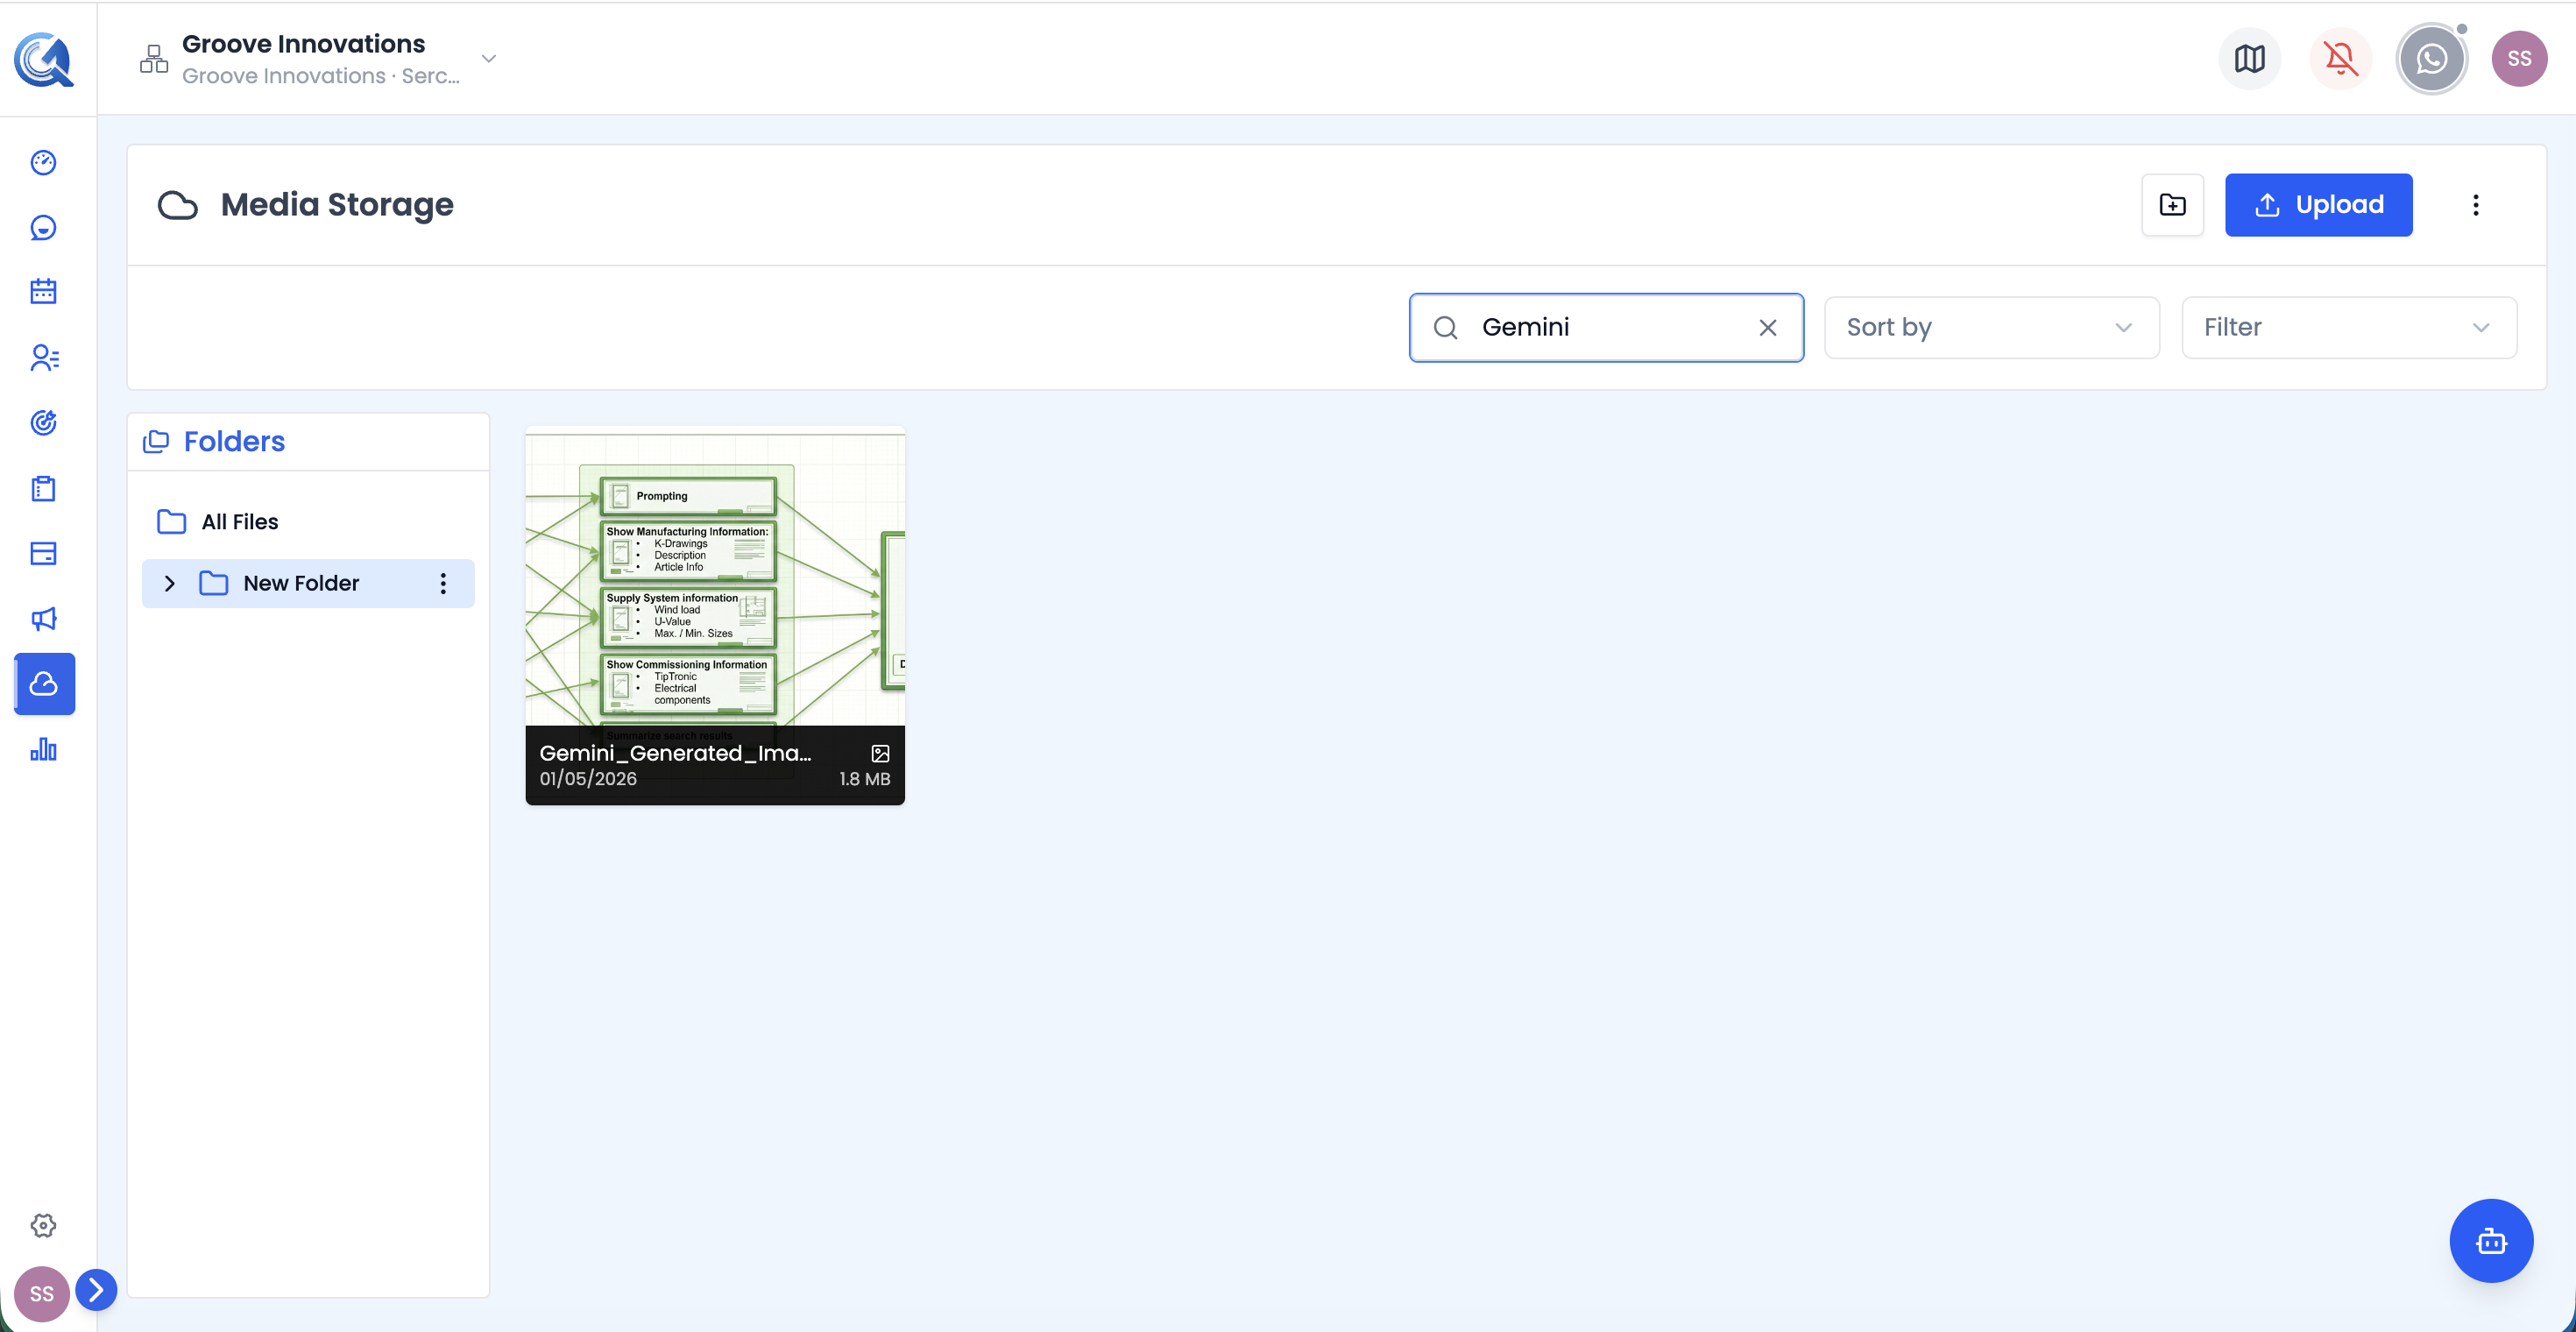Click the SS avatar at sidebar bottom
The height and width of the screenshot is (1332, 2576).
(x=41, y=1294)
